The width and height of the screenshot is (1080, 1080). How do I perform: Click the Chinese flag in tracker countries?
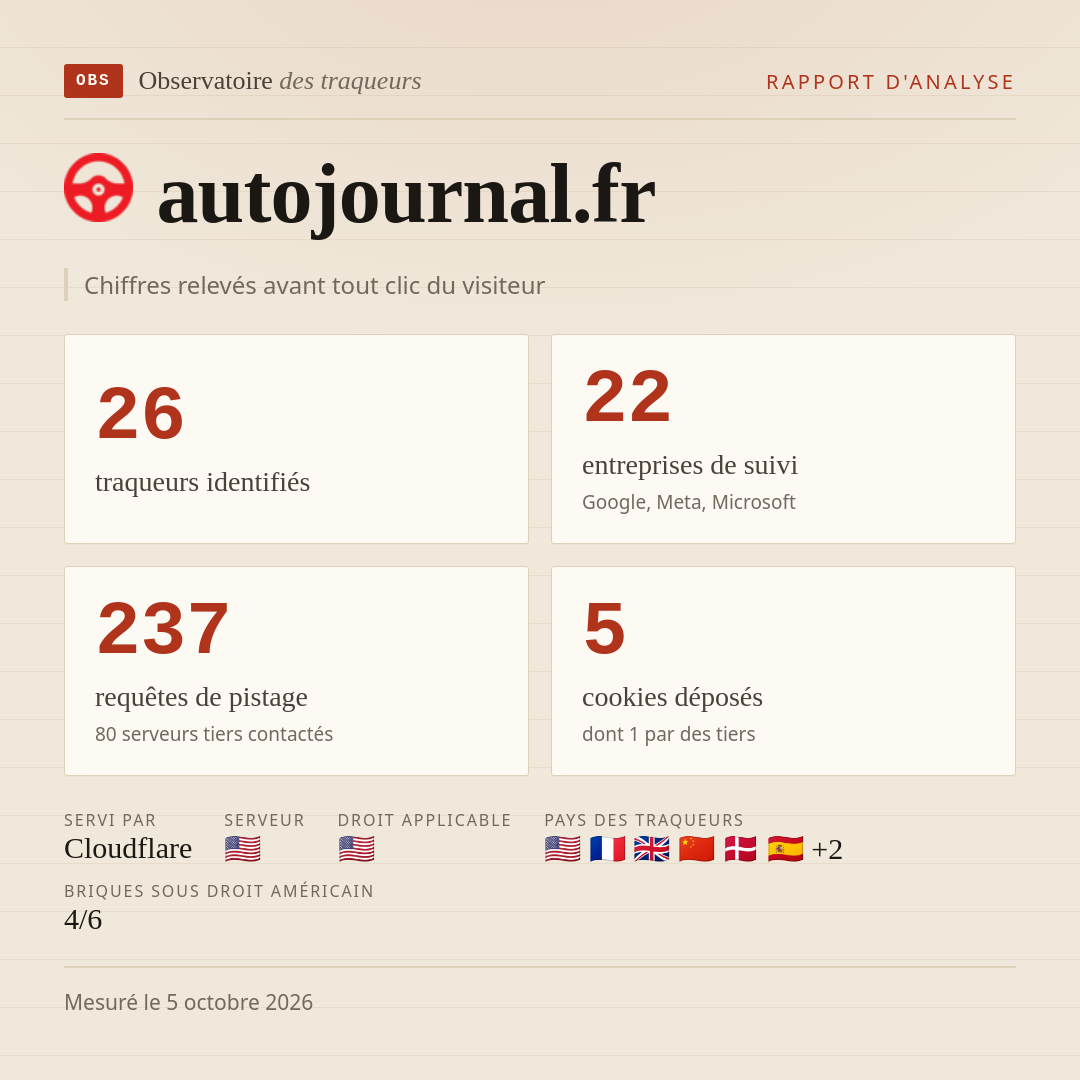pos(696,849)
